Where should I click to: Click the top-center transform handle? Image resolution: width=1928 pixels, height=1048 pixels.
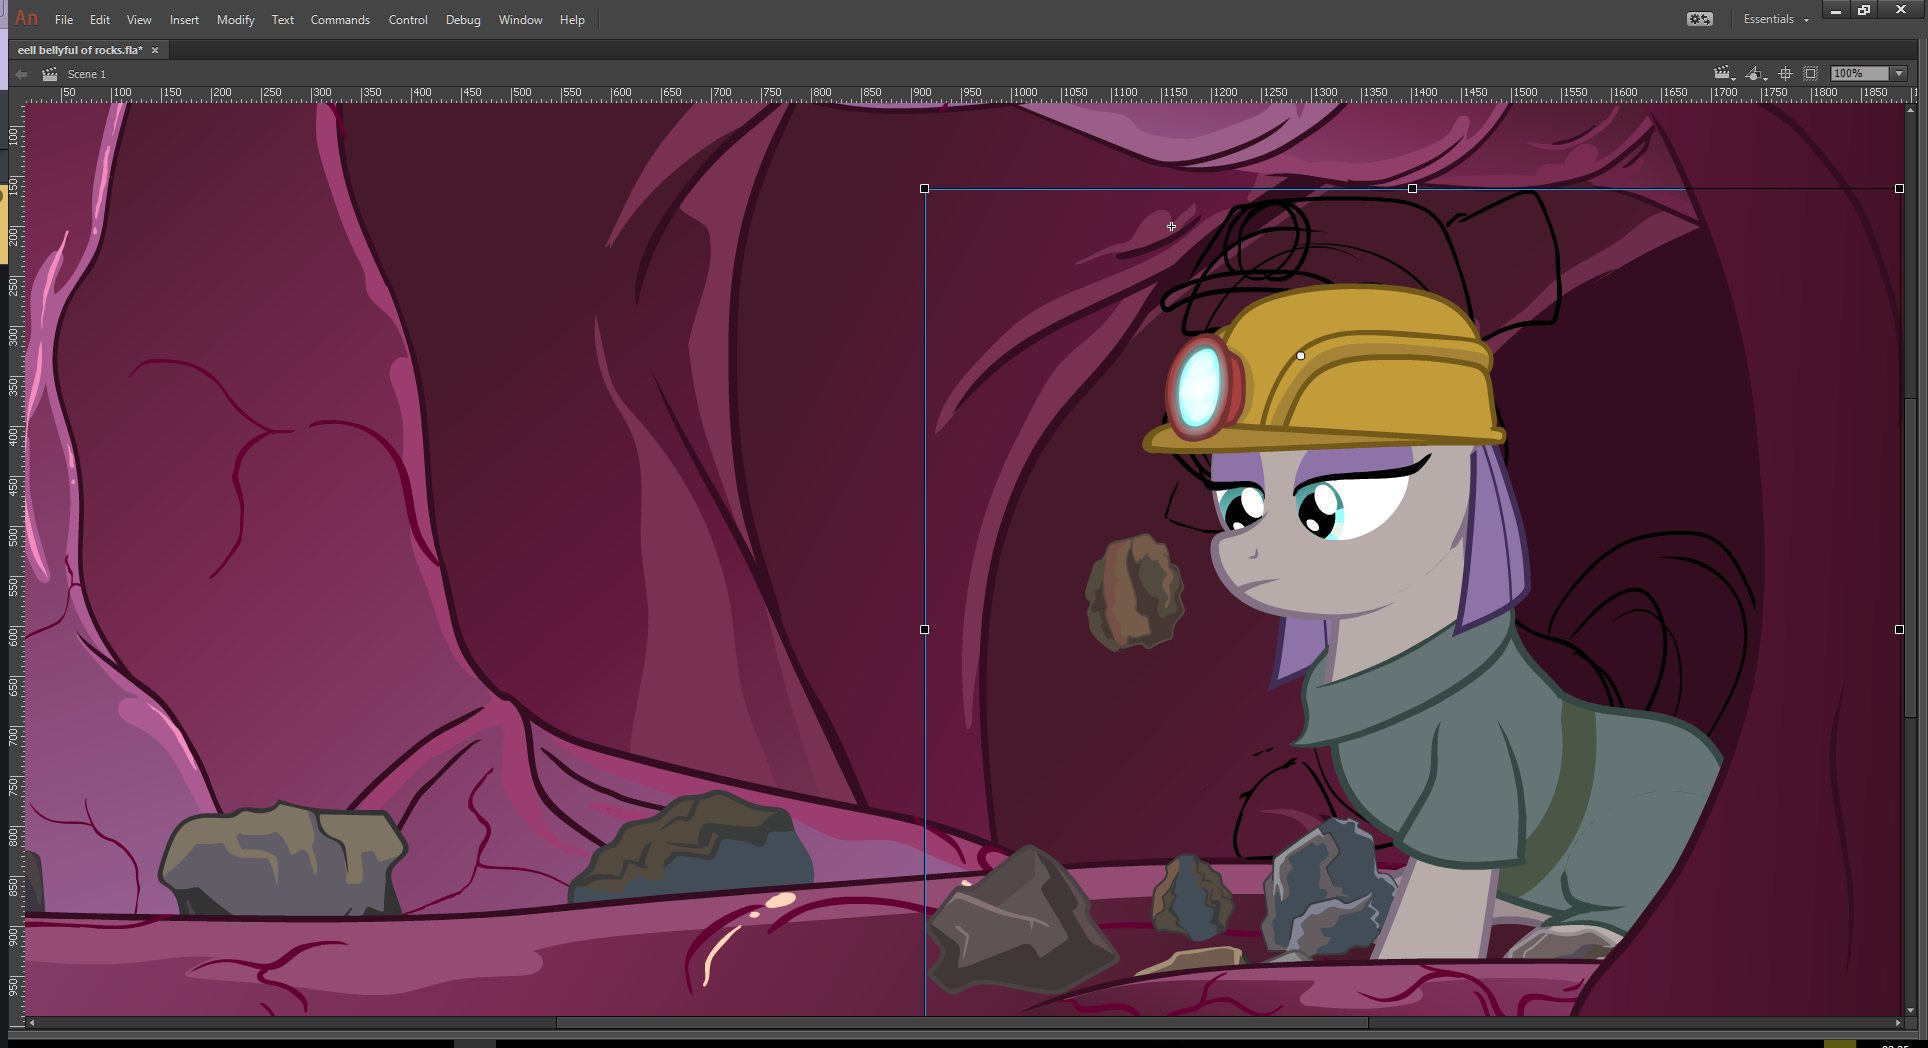click(1412, 189)
